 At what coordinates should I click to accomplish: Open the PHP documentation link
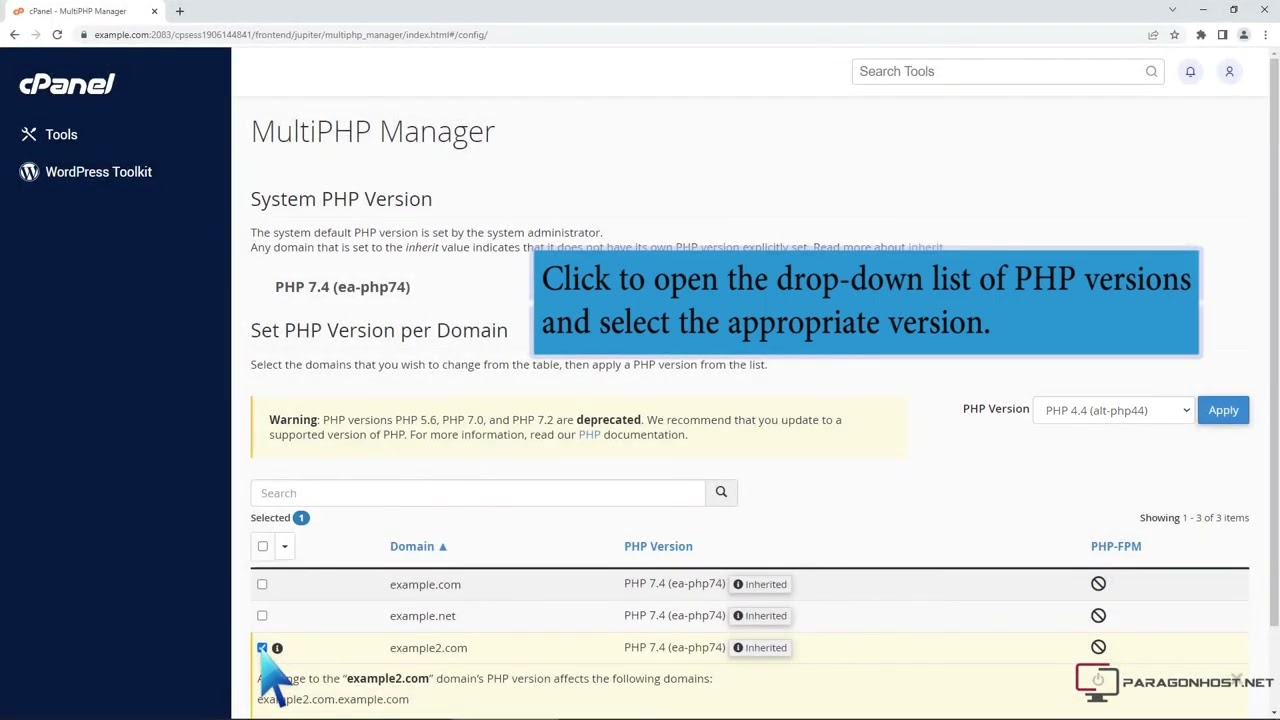(589, 435)
